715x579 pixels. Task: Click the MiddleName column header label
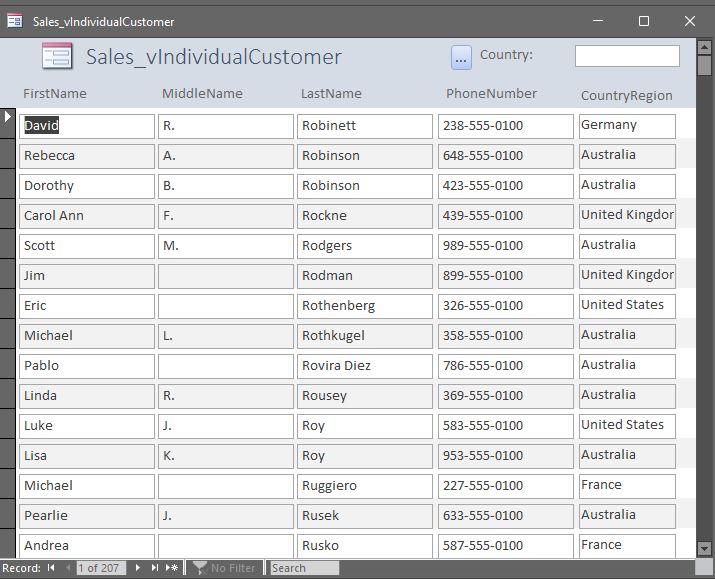click(202, 93)
